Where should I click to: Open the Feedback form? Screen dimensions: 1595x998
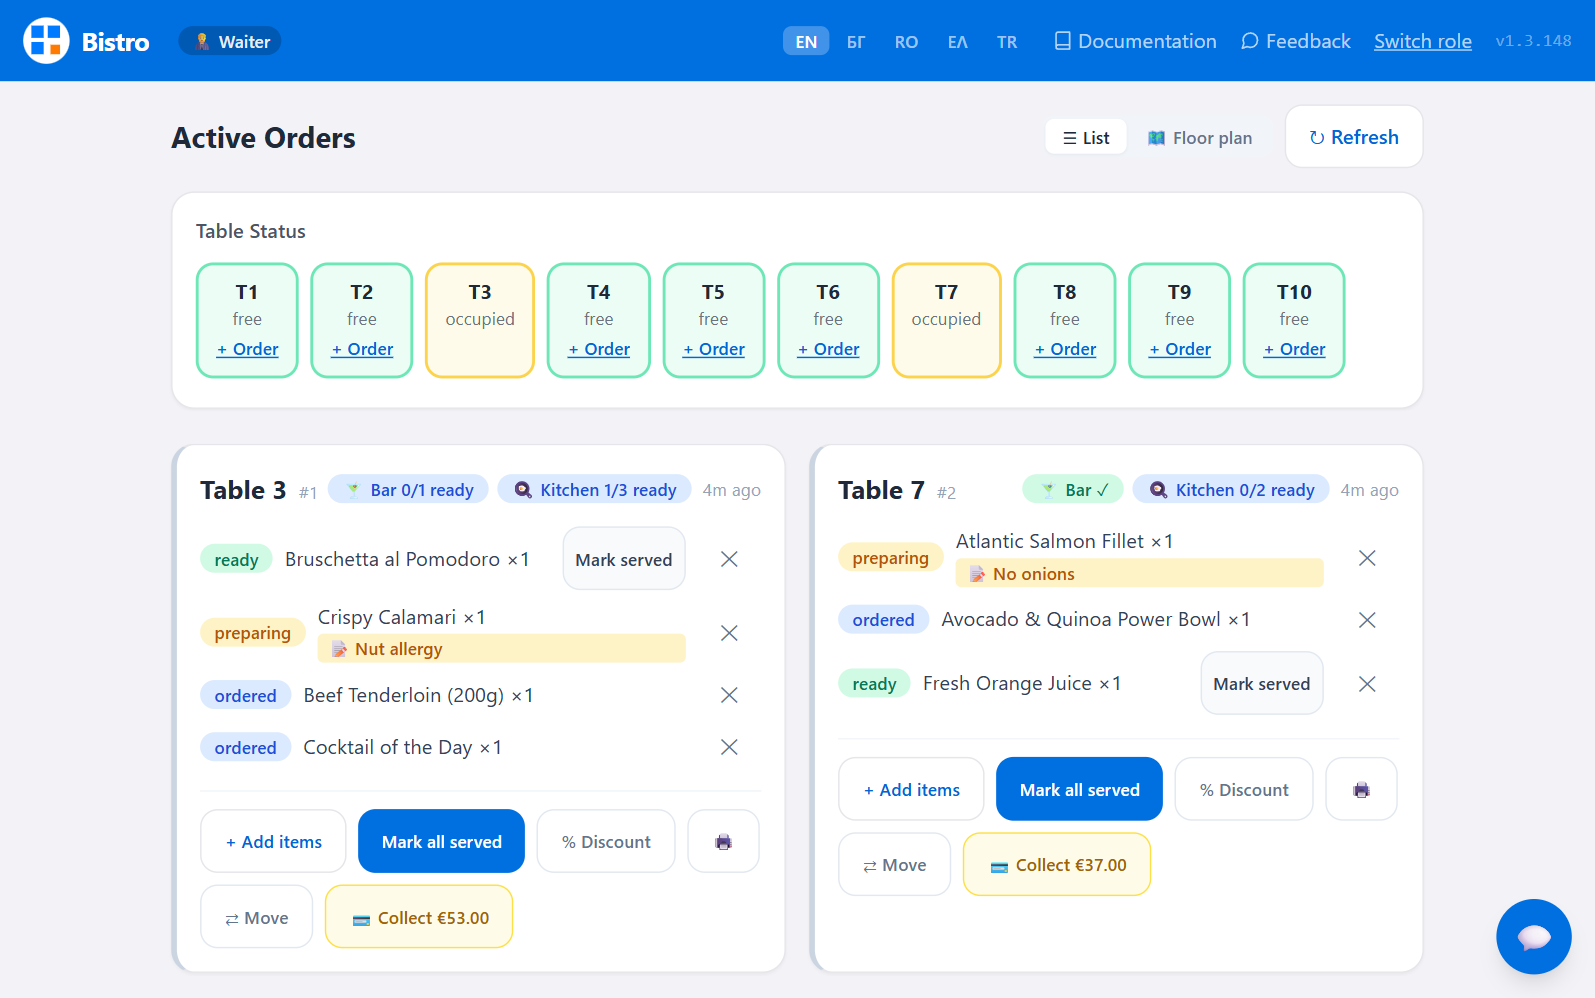pos(1296,41)
